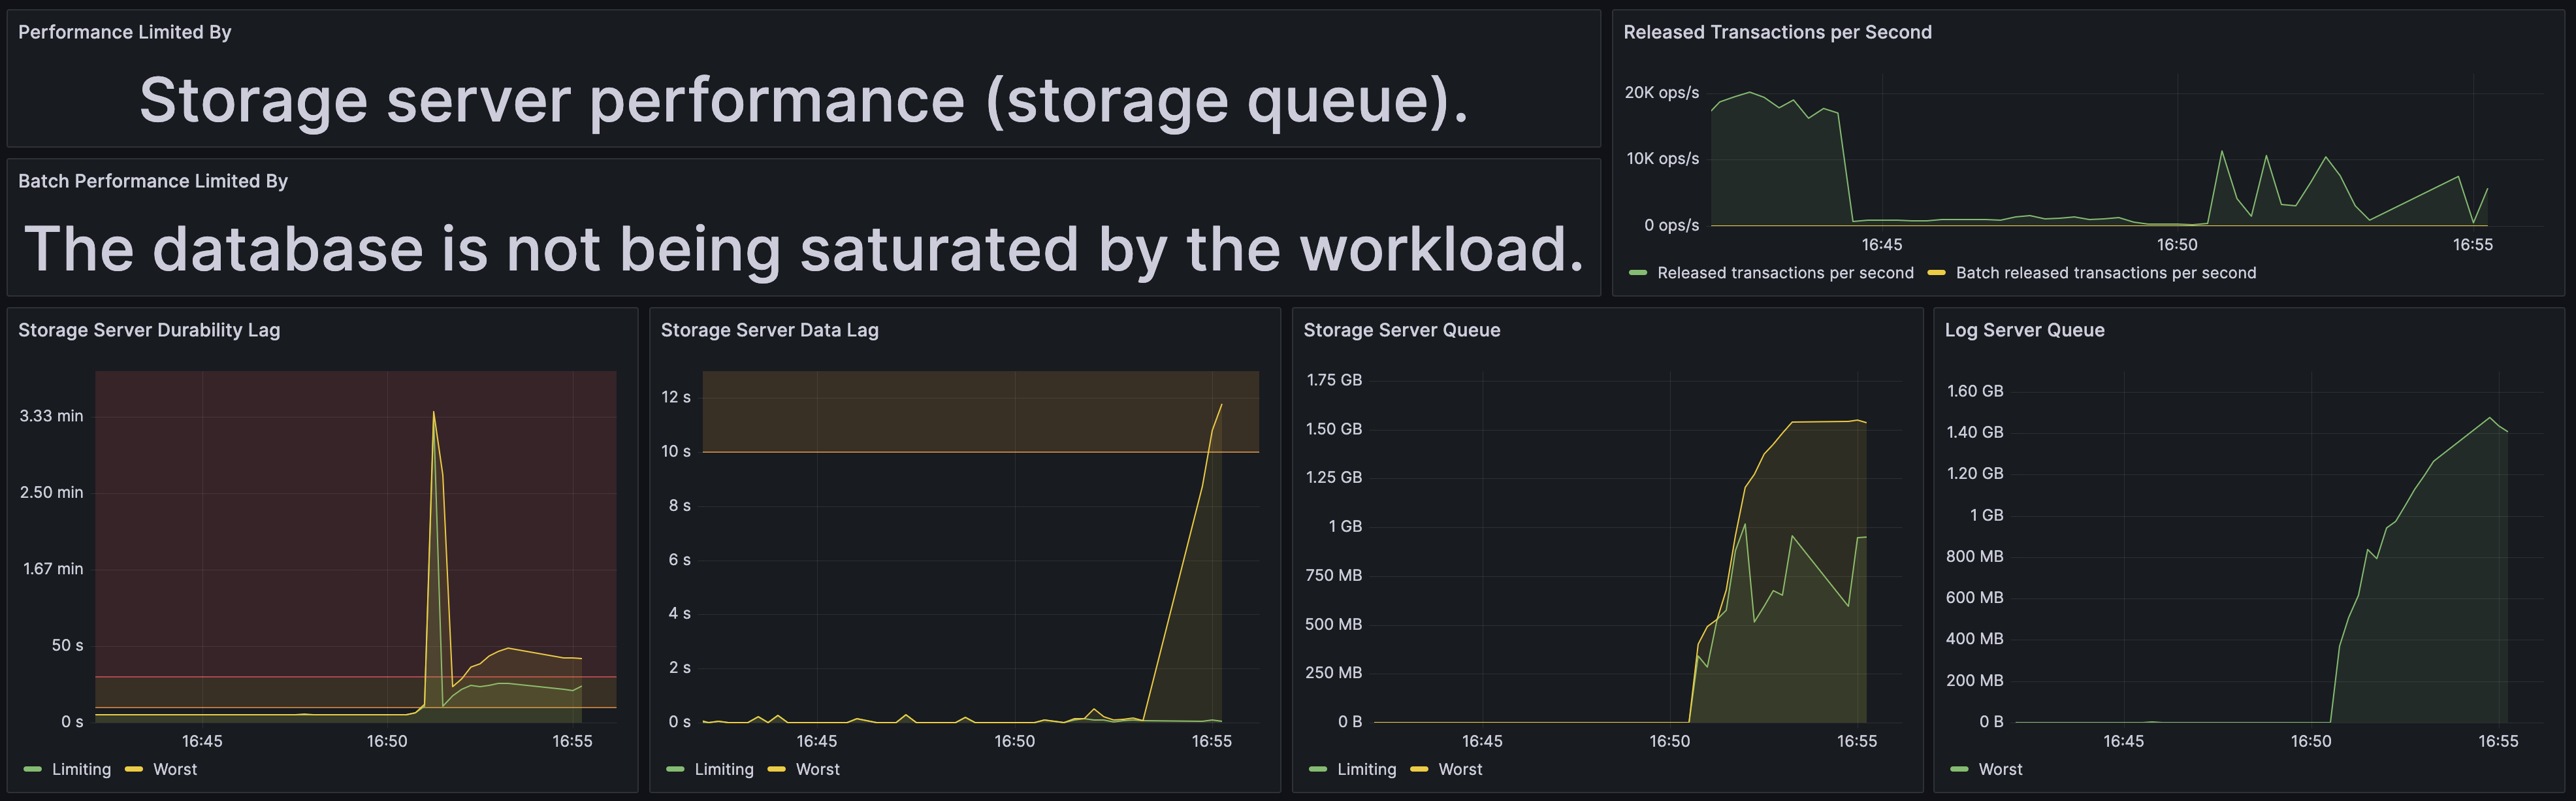Click green swatch beside Released transactions per second

point(1637,273)
